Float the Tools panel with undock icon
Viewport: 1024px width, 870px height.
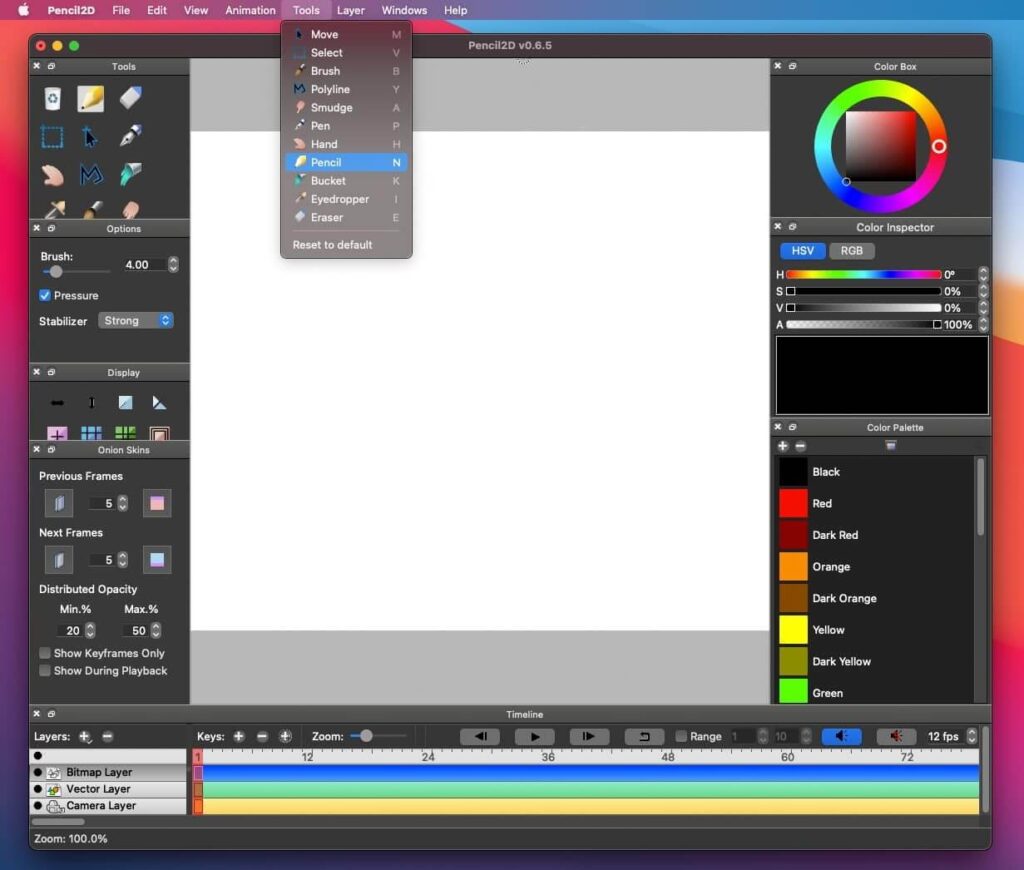coord(51,66)
